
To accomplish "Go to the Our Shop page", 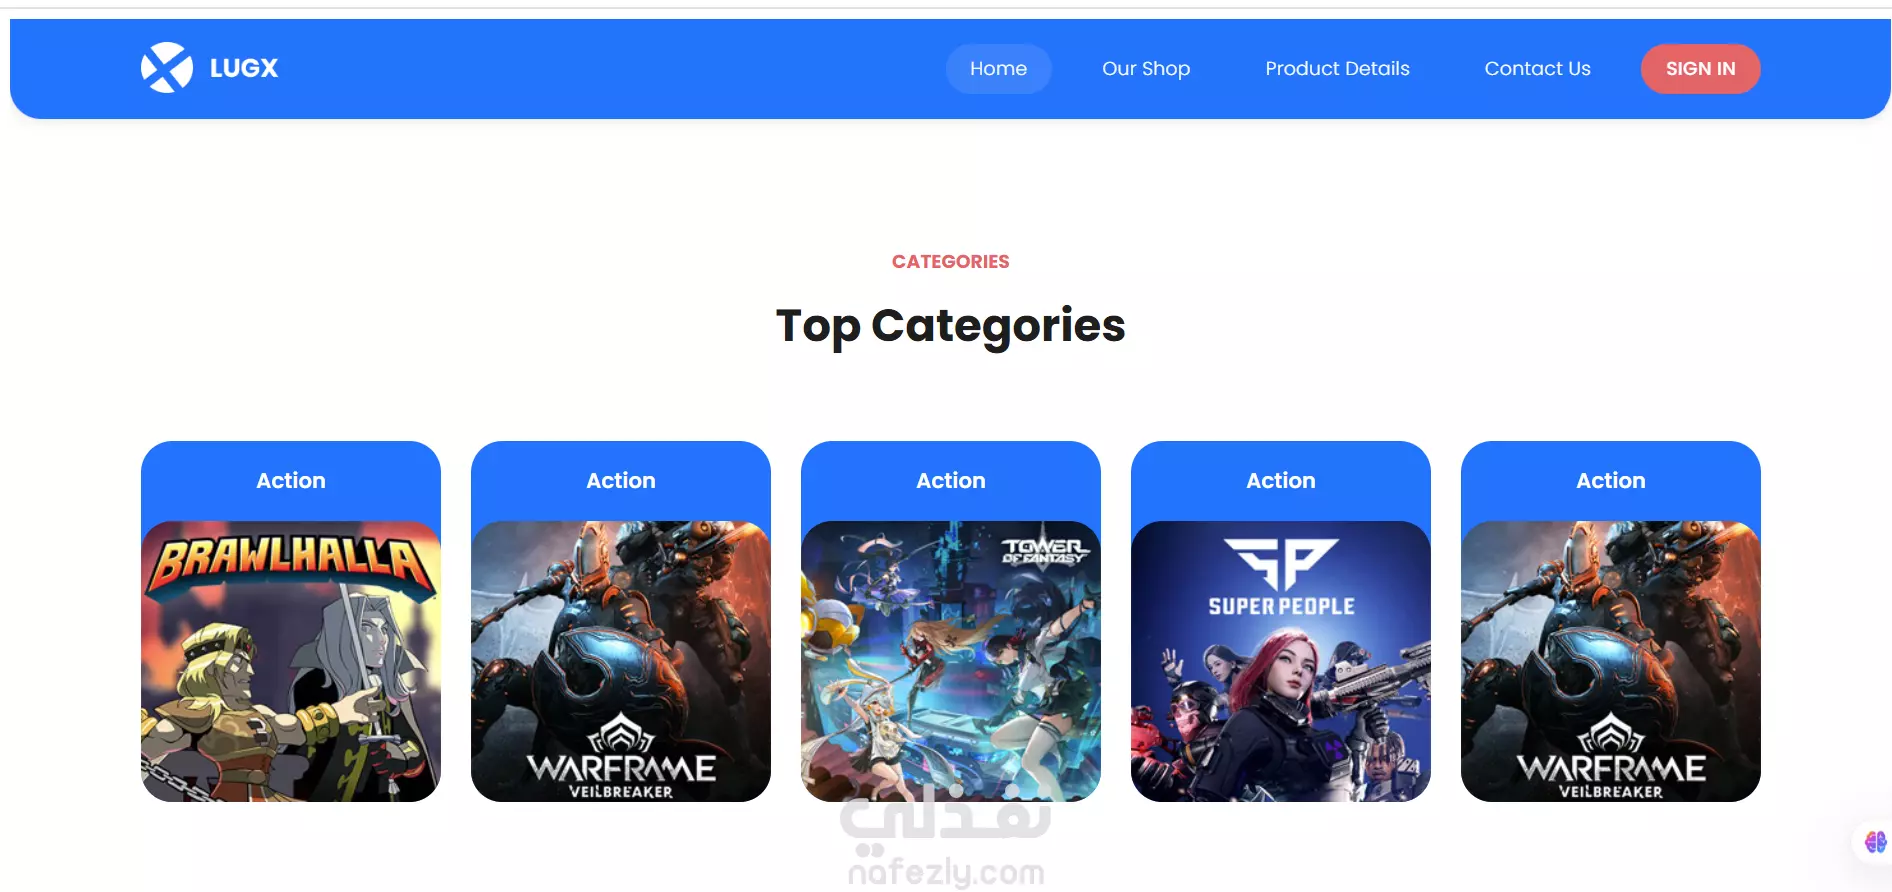I will pos(1146,69).
